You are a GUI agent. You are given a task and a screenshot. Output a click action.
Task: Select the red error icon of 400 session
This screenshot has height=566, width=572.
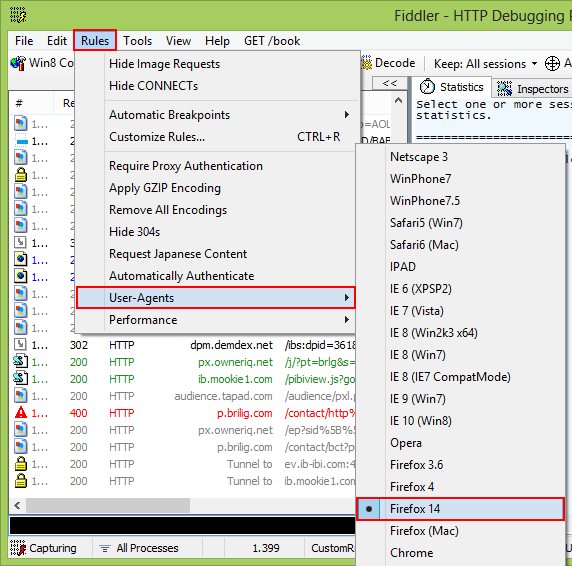(21, 412)
